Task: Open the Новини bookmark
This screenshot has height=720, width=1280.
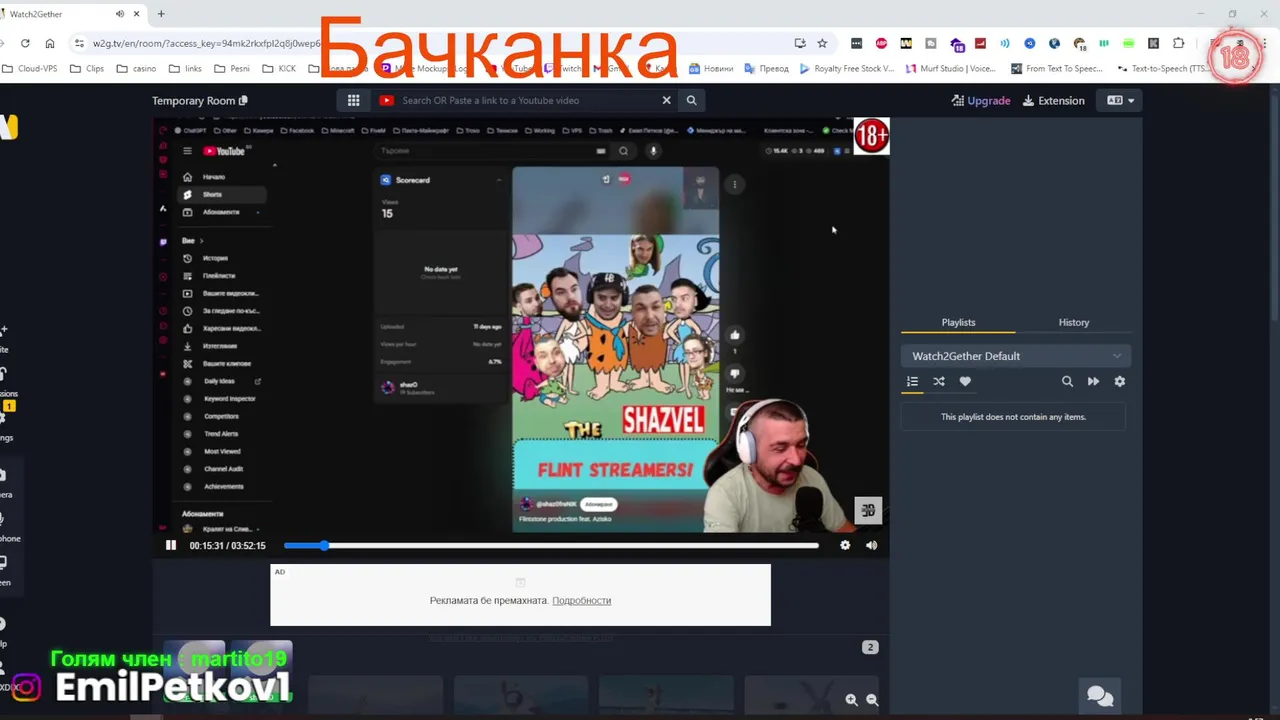Action: point(711,69)
